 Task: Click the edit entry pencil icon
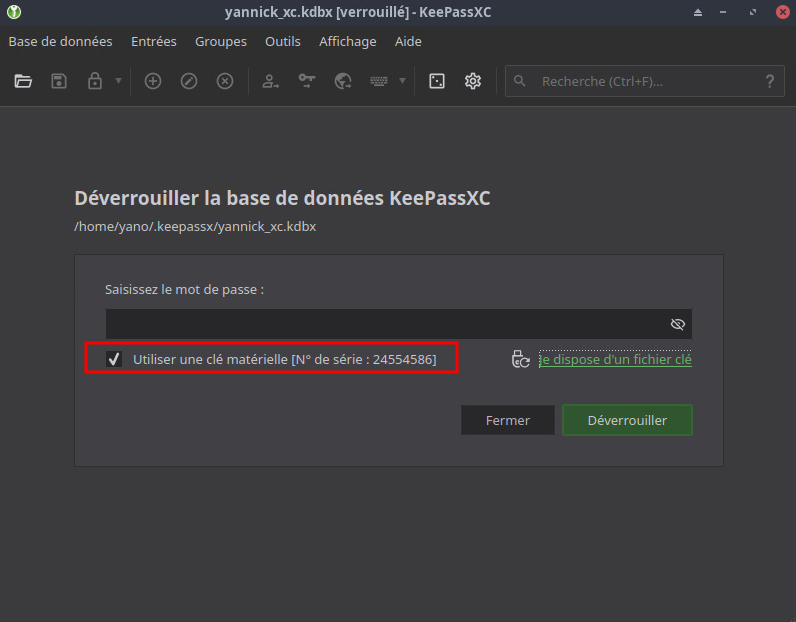(189, 81)
